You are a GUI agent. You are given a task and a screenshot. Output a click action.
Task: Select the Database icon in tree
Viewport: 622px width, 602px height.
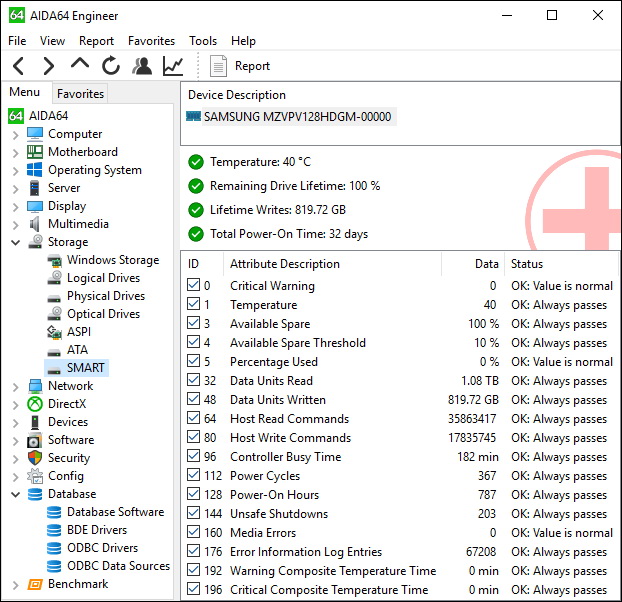[x=35, y=494]
